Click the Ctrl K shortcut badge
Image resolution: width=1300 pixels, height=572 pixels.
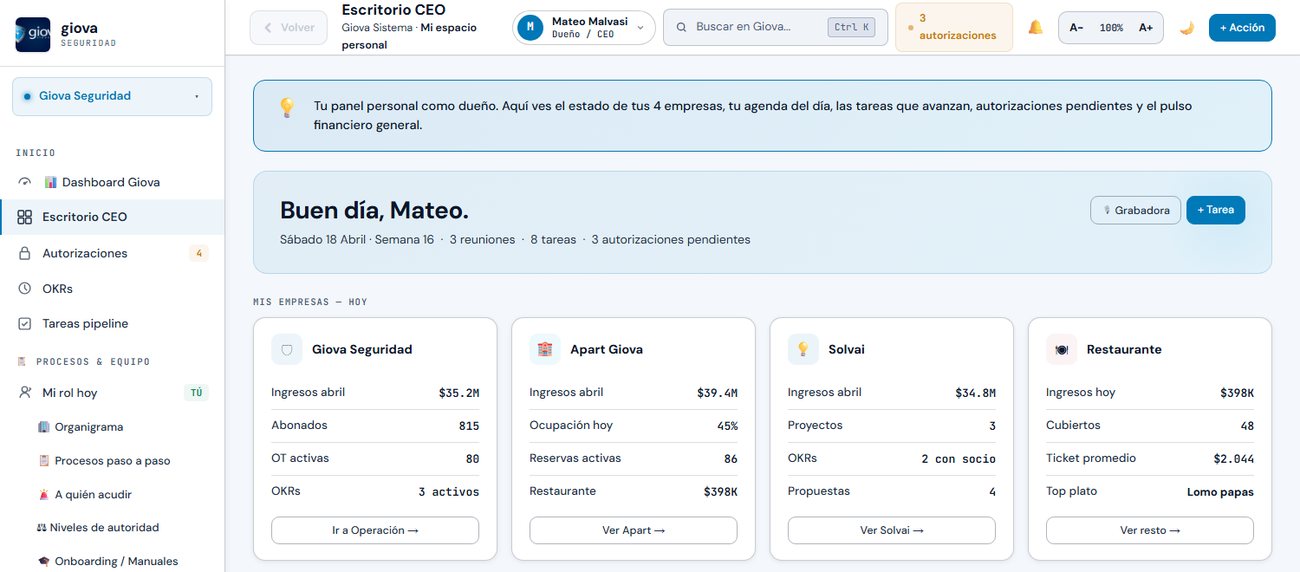click(x=851, y=27)
